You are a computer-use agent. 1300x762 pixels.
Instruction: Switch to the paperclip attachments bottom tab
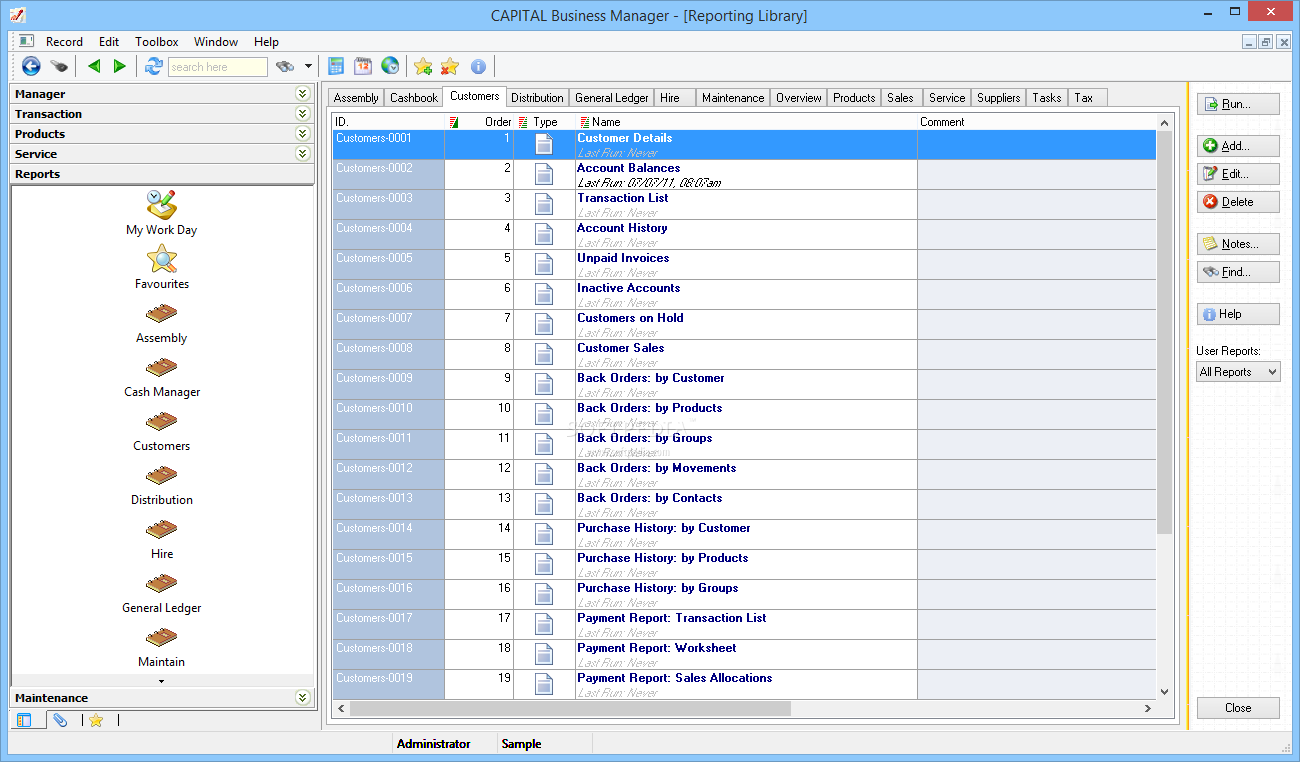click(60, 720)
